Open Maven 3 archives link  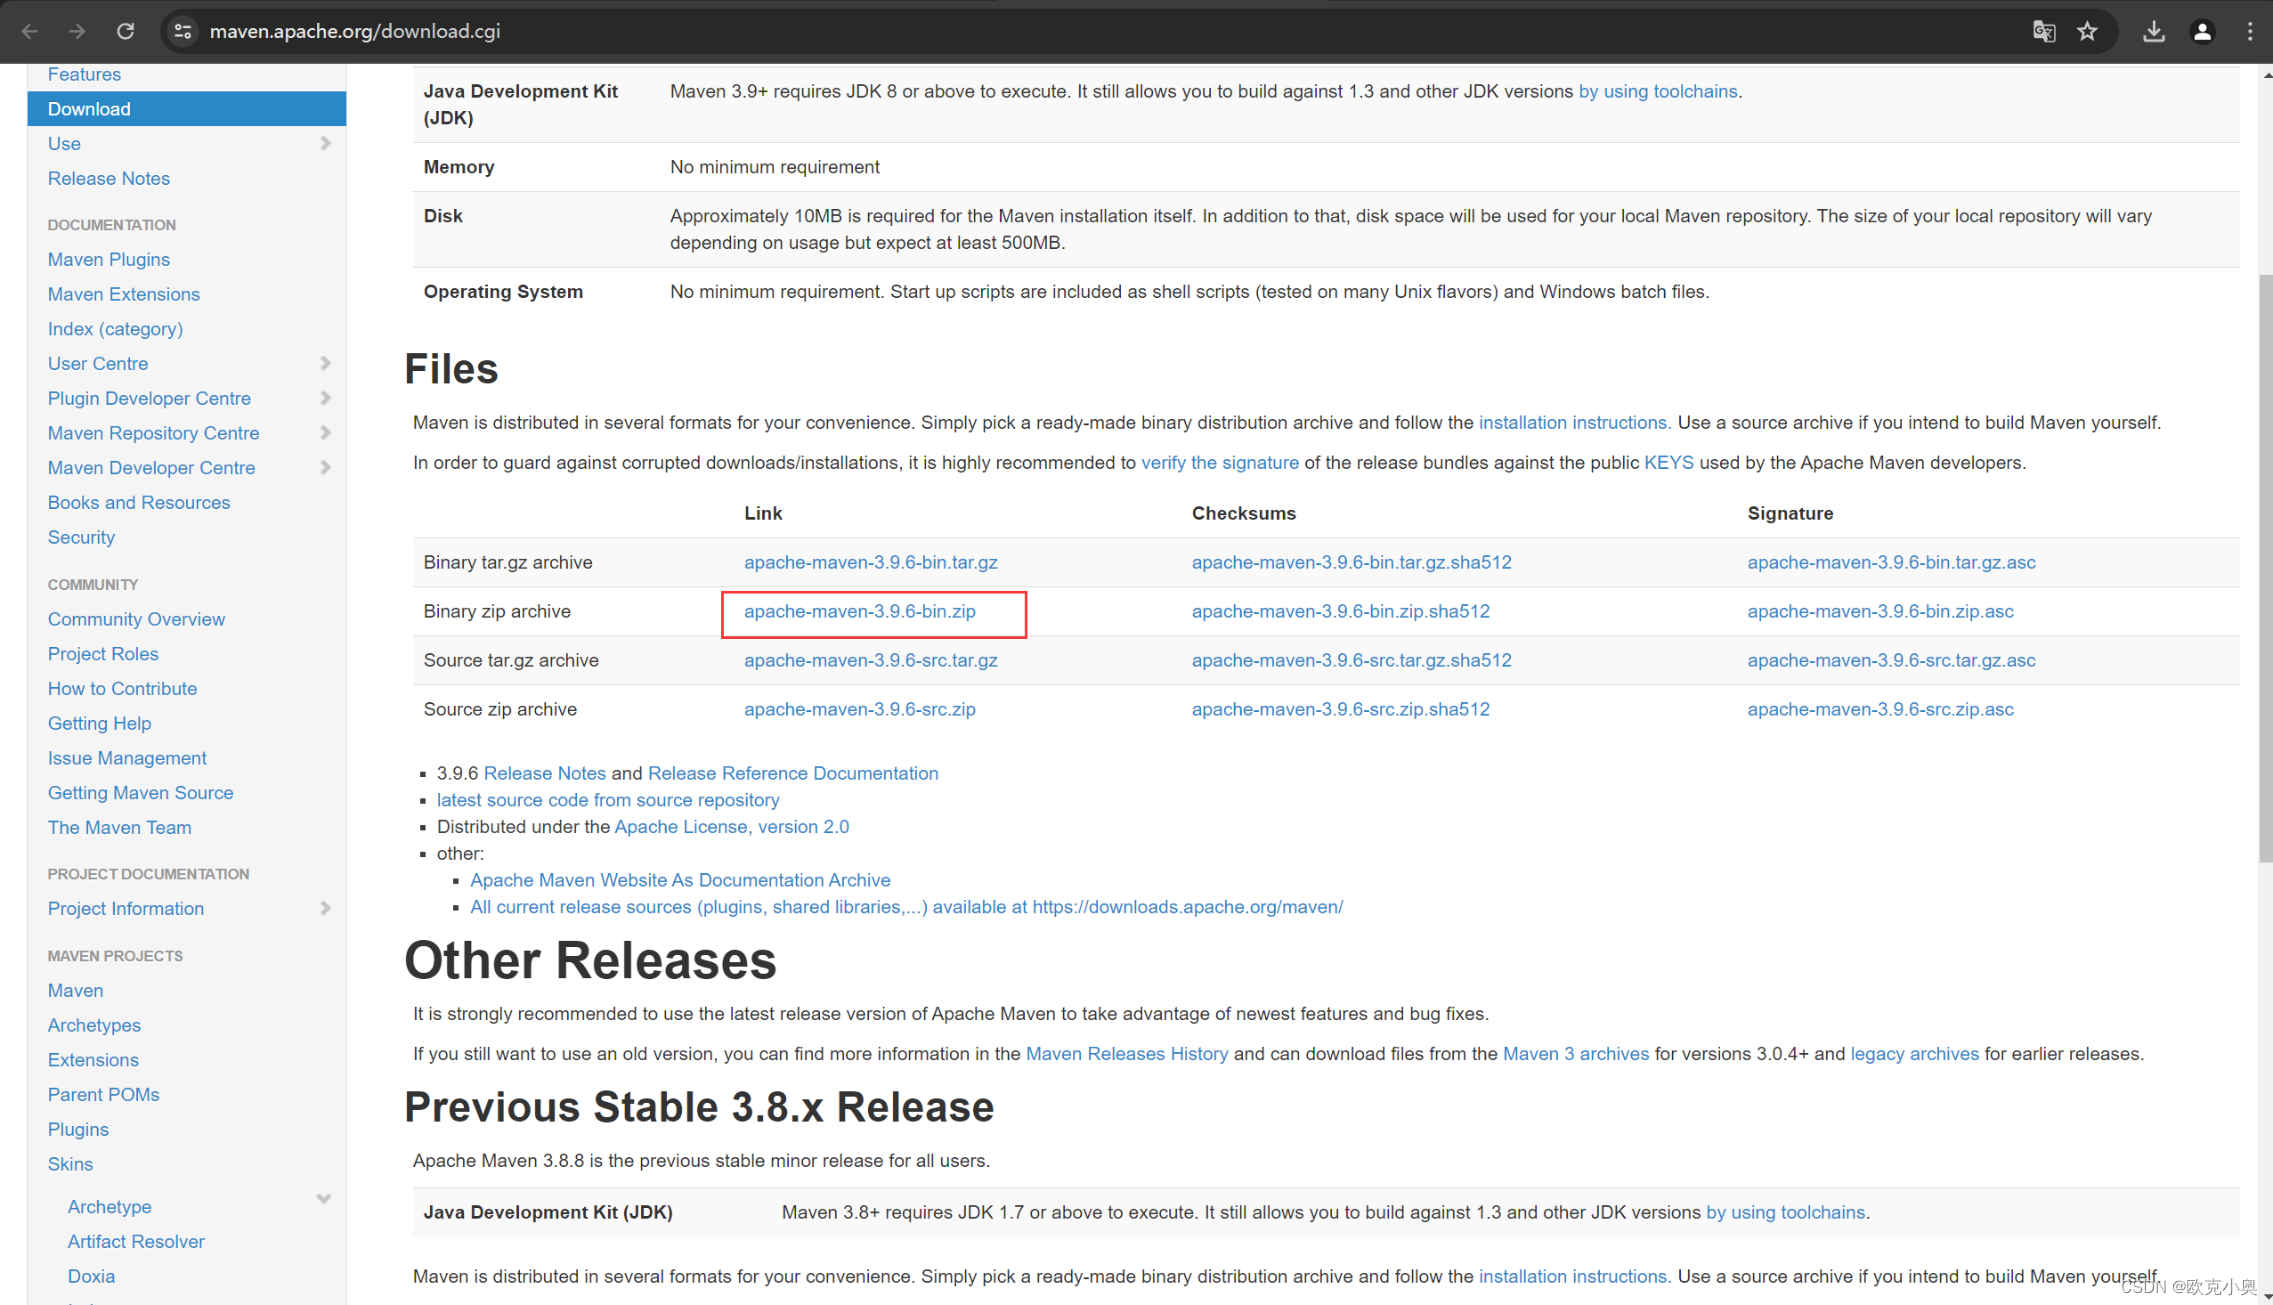pyautogui.click(x=1576, y=1054)
